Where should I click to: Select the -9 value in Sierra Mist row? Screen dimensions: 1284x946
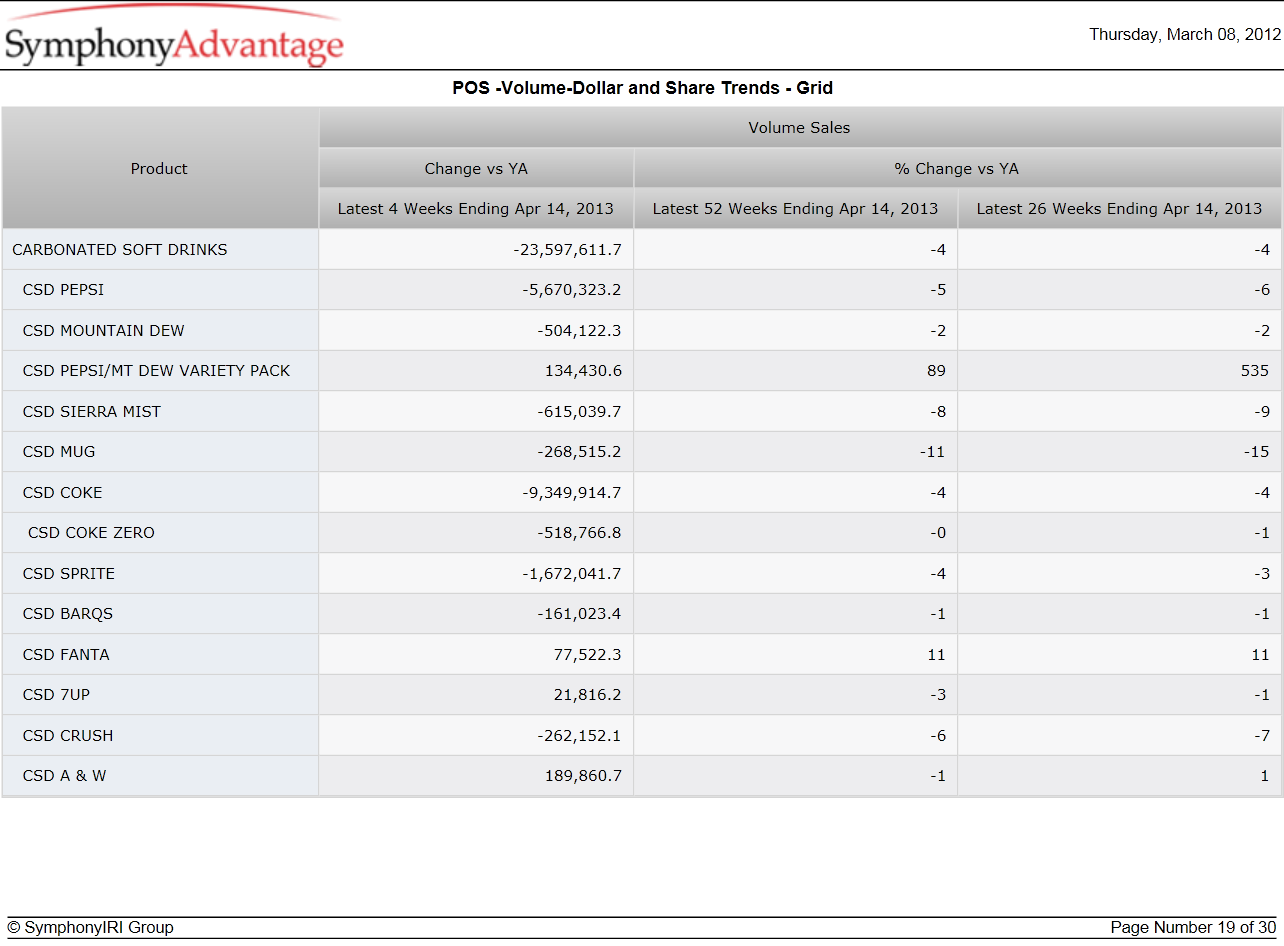[x=1261, y=412]
